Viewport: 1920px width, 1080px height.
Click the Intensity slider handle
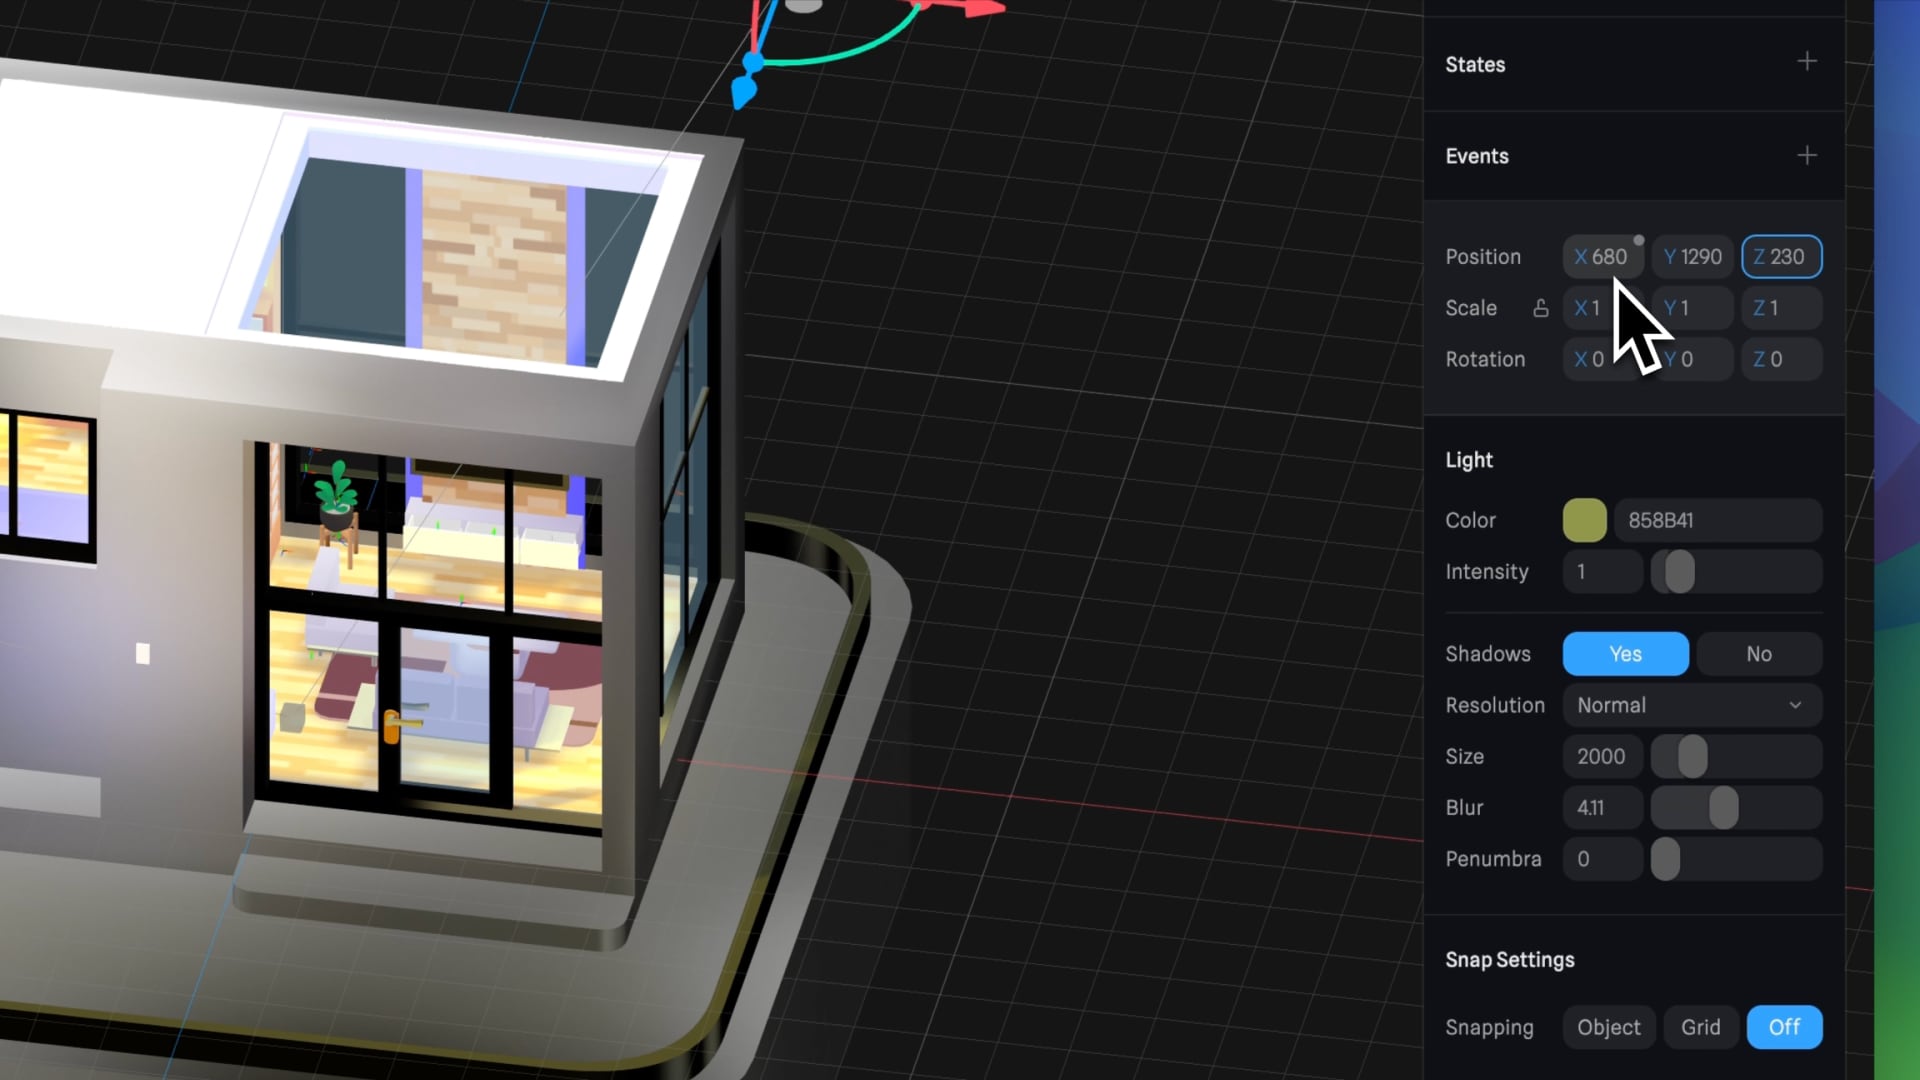(x=1678, y=571)
